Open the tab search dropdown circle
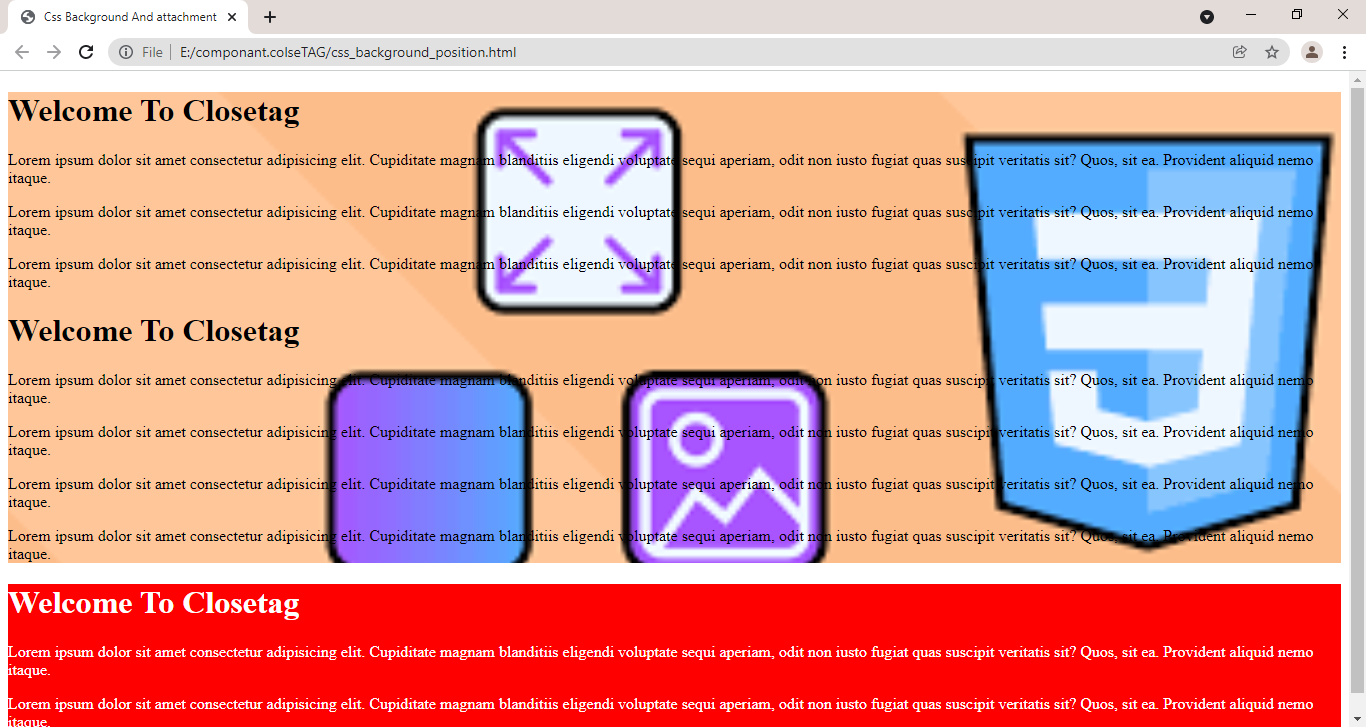This screenshot has width=1366, height=727. pyautogui.click(x=1207, y=17)
